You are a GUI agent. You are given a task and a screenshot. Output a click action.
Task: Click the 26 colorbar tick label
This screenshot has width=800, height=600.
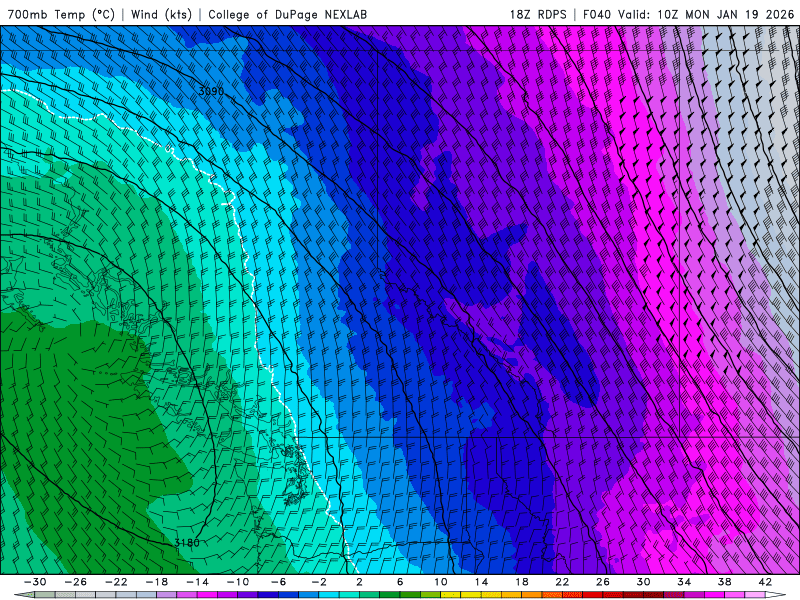603,582
